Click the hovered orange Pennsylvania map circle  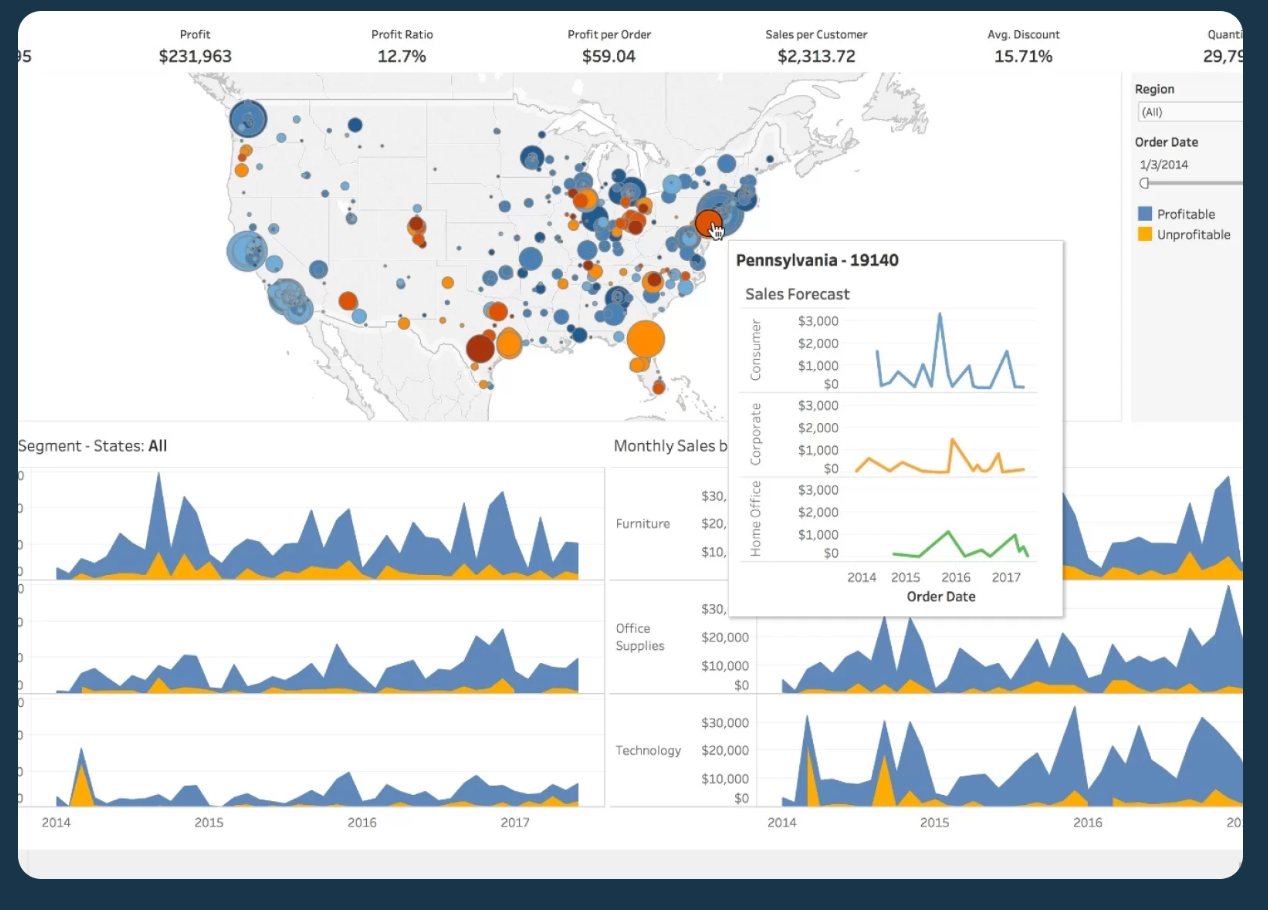707,221
